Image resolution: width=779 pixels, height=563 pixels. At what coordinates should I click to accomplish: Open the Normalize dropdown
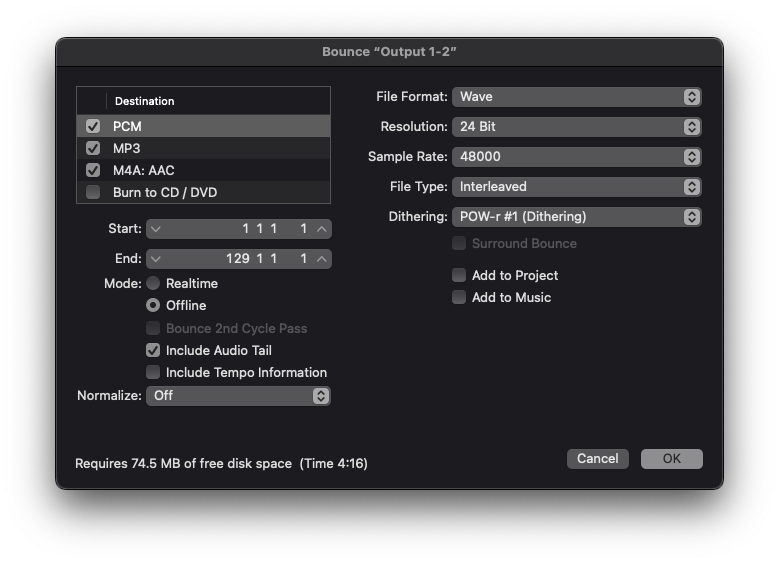[x=238, y=396]
